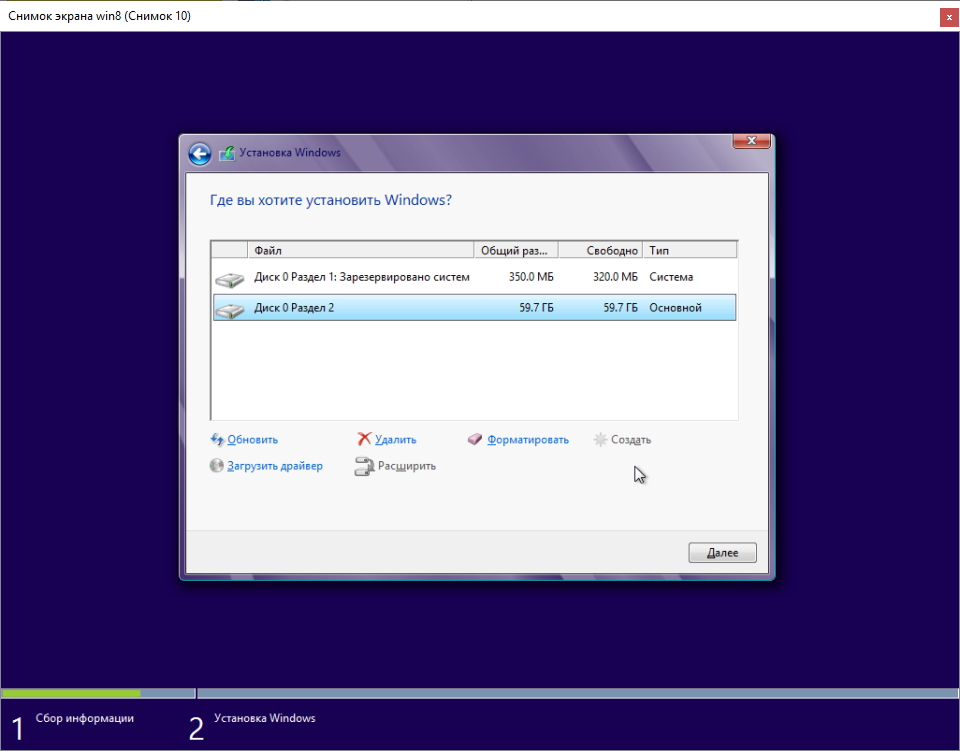Select row Диск 0 Раздел 1: Зарезервировано систем
This screenshot has height=751, width=960.
[x=474, y=277]
